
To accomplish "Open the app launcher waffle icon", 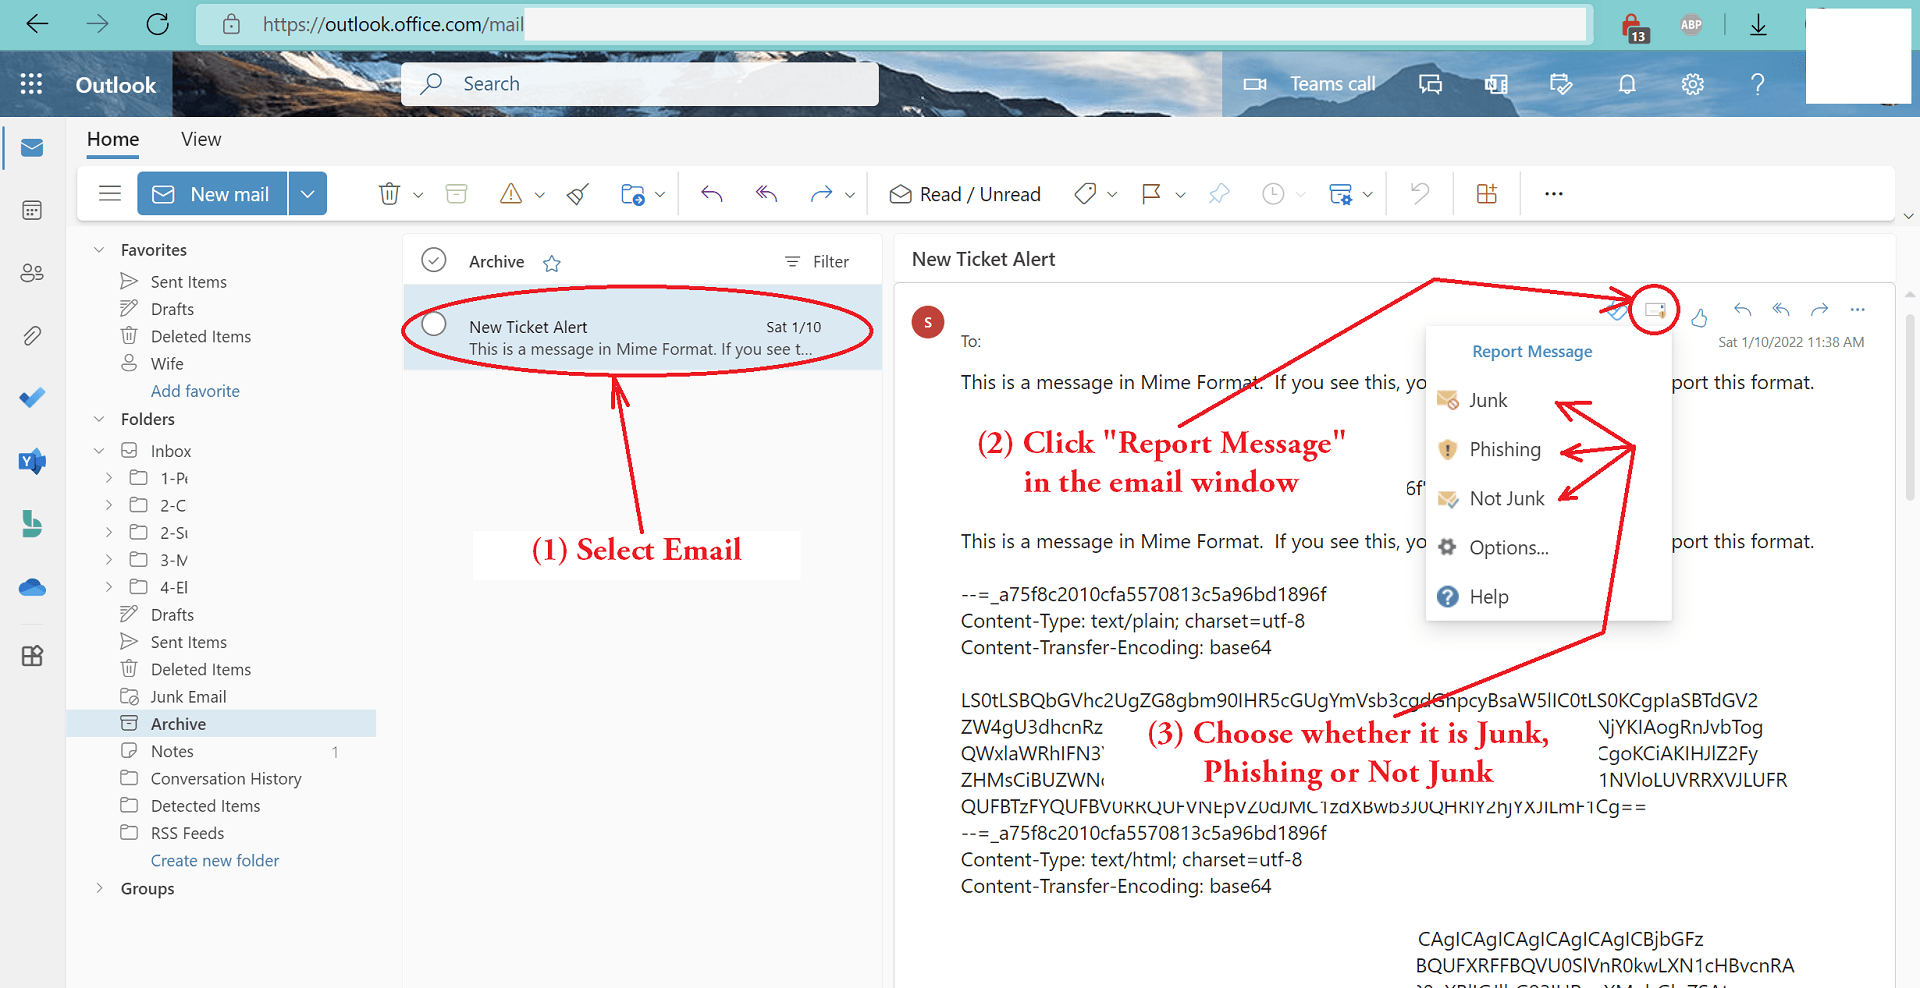I will tap(31, 84).
